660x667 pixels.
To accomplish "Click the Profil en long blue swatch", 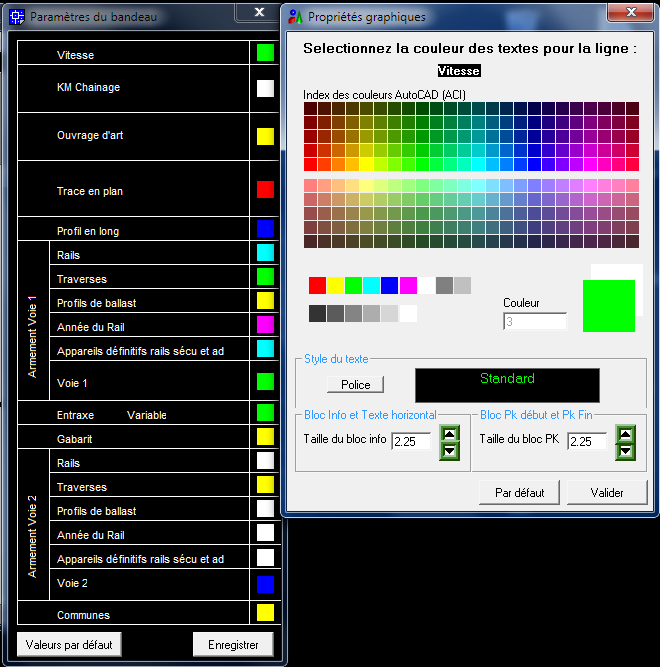I will [x=265, y=228].
